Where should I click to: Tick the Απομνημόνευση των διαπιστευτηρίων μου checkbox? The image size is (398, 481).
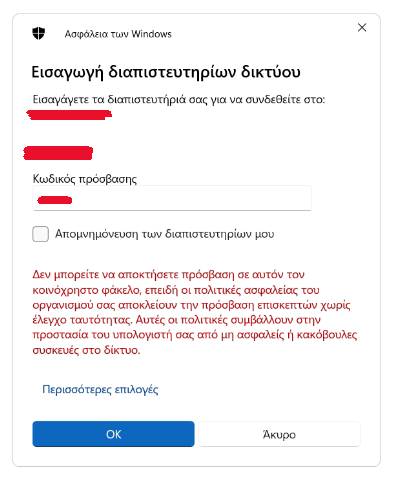(x=40, y=234)
